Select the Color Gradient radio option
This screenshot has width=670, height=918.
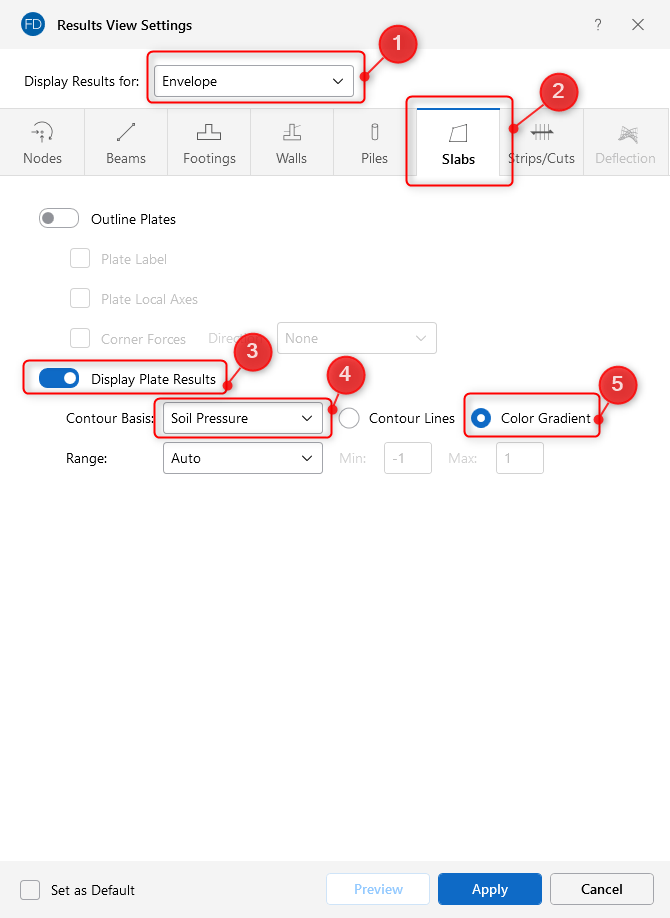481,418
